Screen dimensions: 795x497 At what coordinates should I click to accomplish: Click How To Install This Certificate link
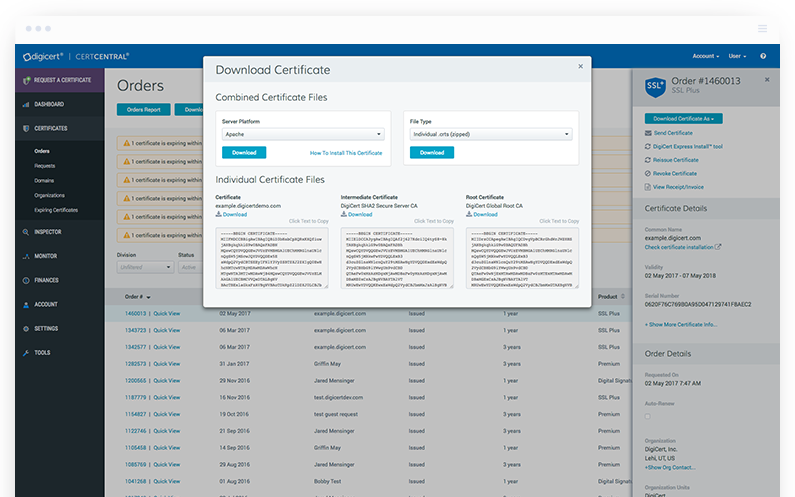[345, 153]
